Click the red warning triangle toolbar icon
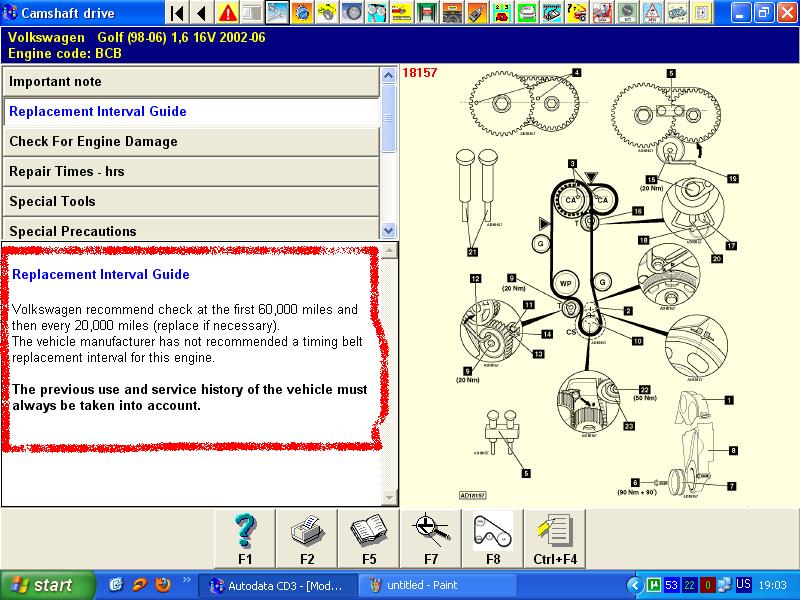The image size is (800, 600). pyautogui.click(x=228, y=13)
